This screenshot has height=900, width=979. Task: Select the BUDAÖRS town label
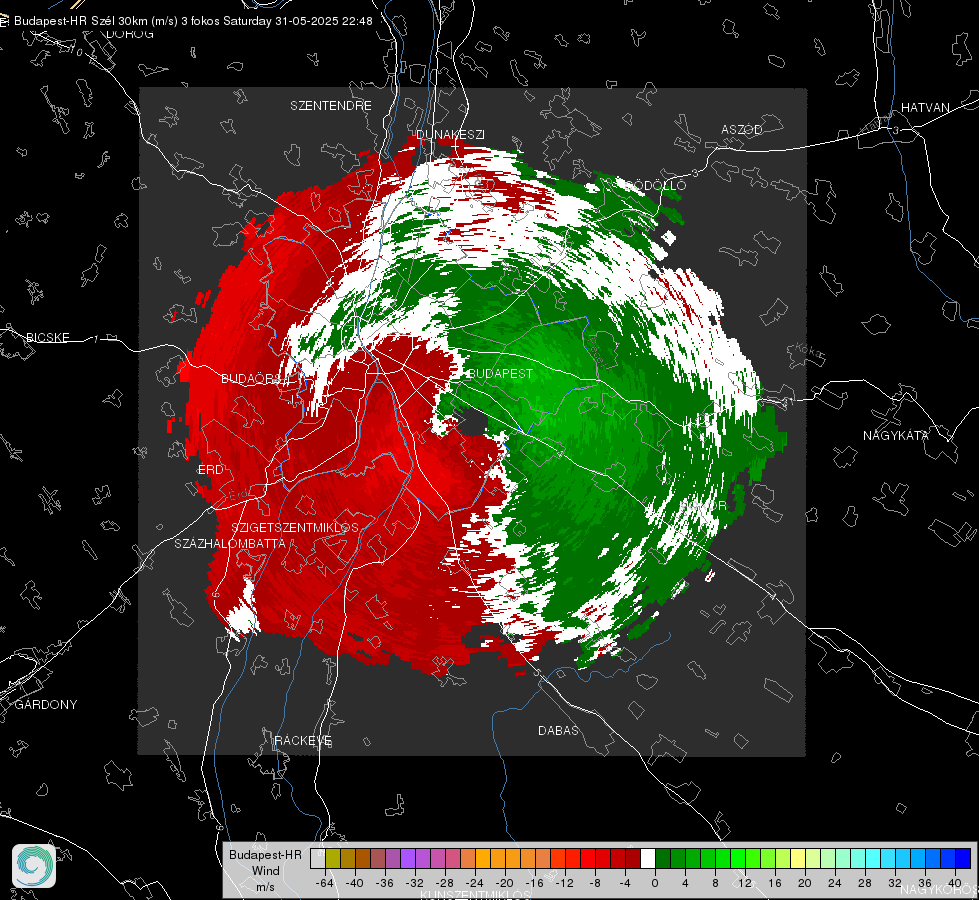click(256, 378)
